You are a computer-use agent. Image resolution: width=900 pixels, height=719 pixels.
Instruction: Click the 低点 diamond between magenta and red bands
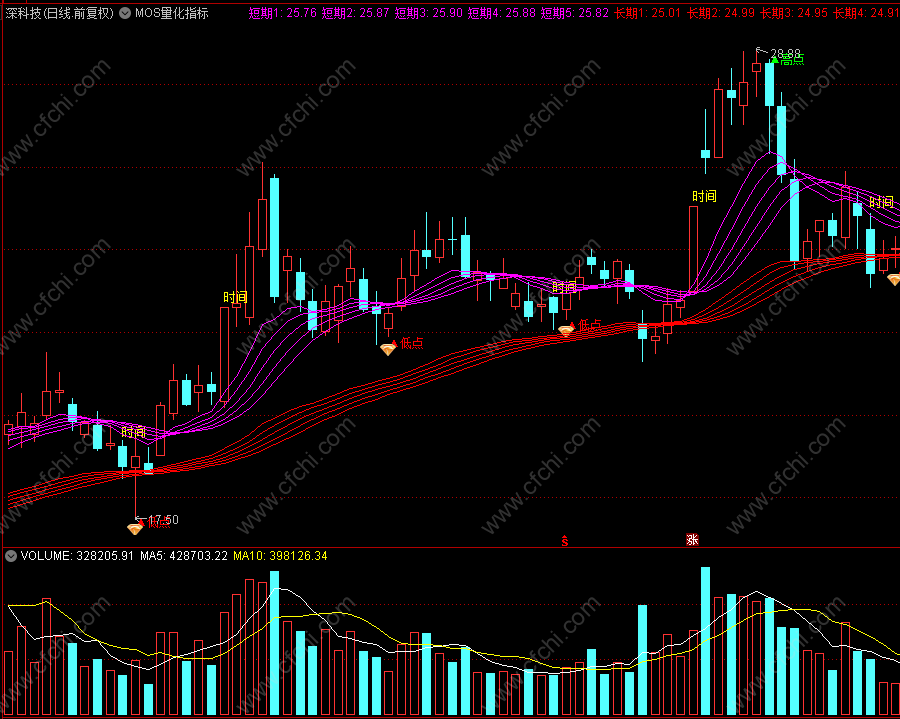tap(388, 349)
